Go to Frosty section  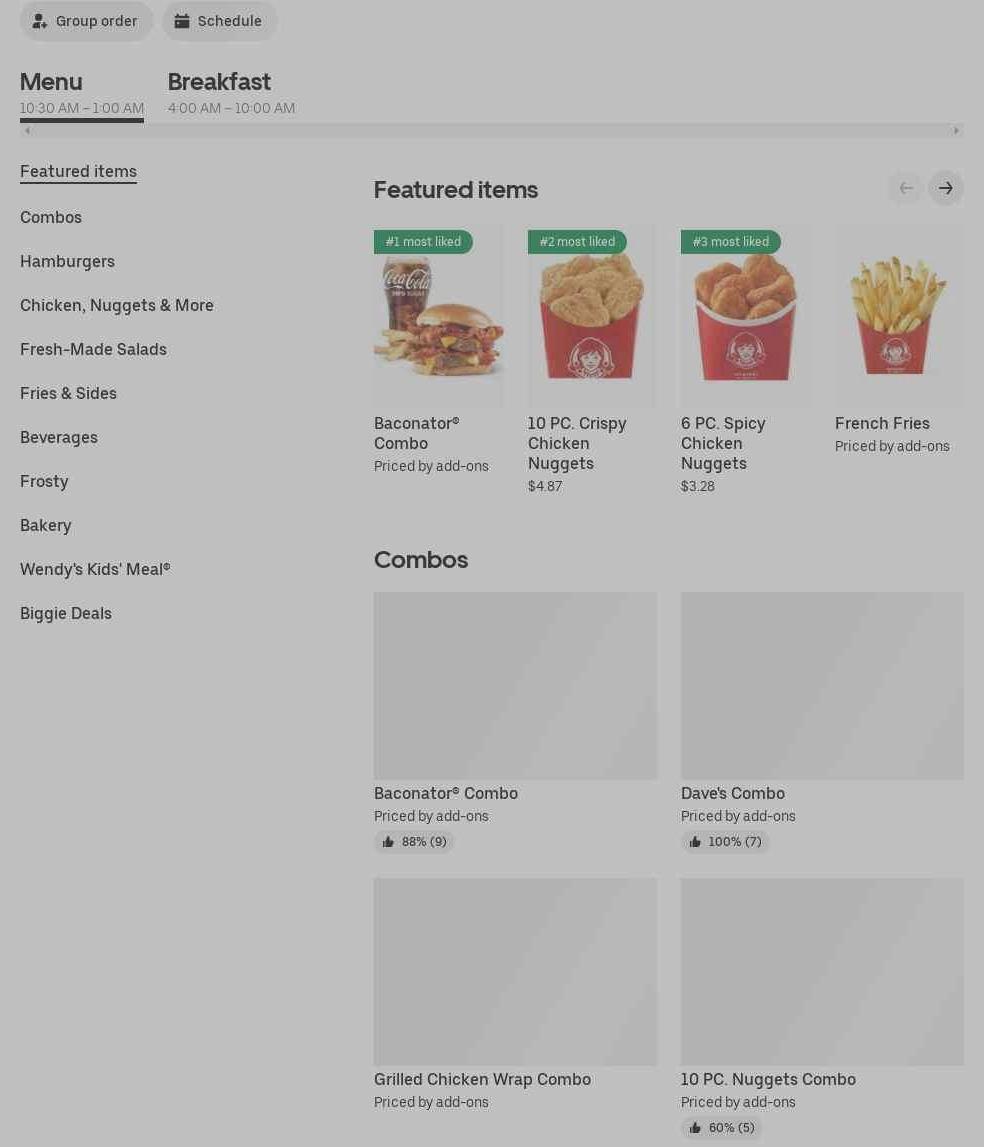coord(44,481)
